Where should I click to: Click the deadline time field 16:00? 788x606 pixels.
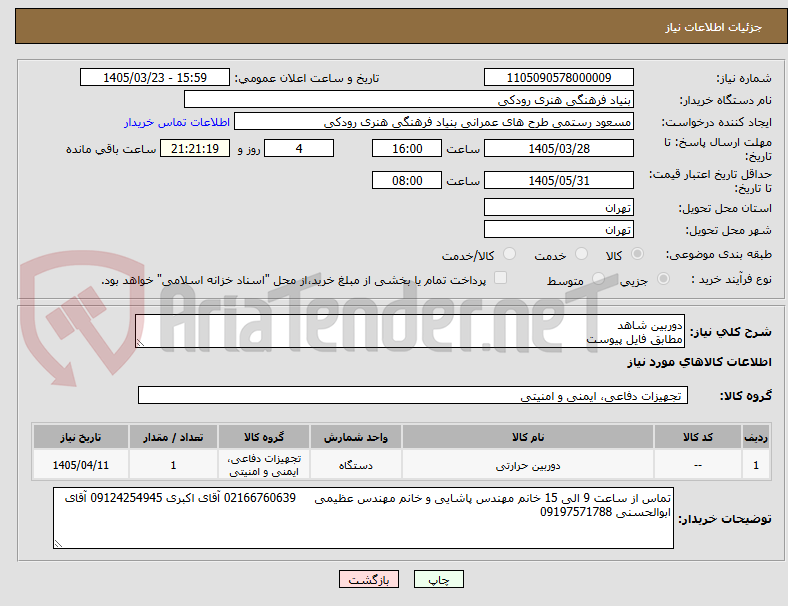(x=407, y=149)
